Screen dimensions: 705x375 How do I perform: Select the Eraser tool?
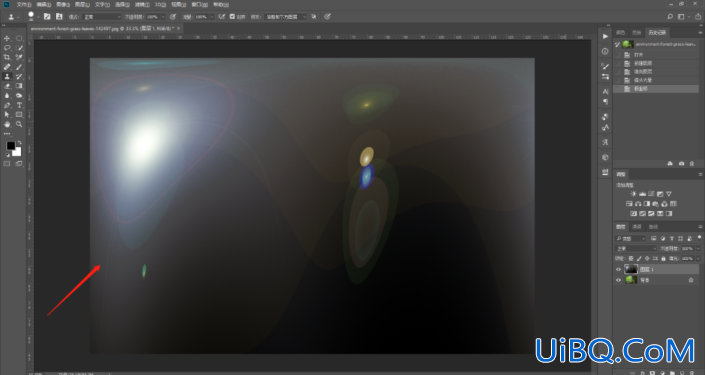(x=7, y=86)
